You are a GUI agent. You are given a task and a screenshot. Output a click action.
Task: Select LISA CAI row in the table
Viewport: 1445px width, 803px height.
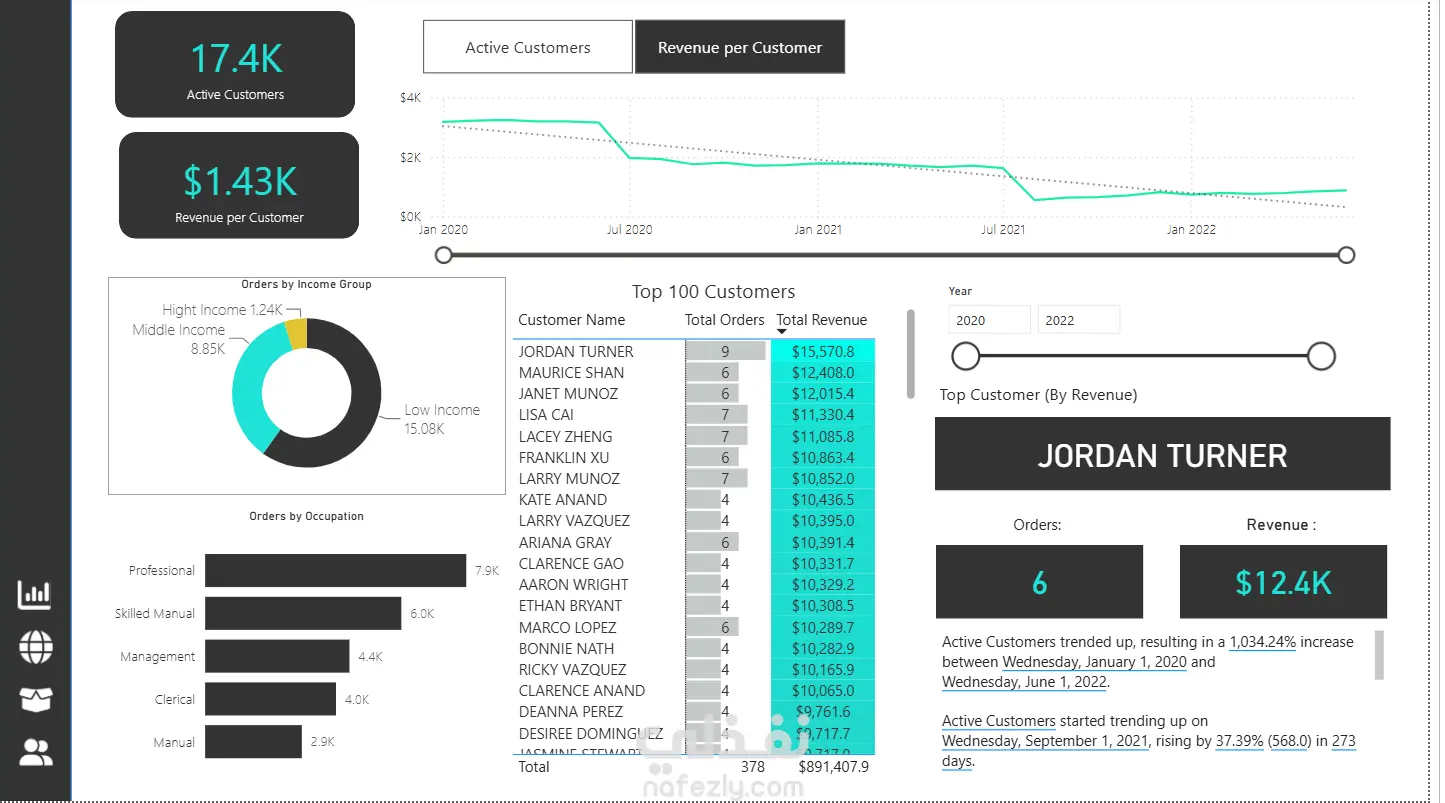click(694, 414)
